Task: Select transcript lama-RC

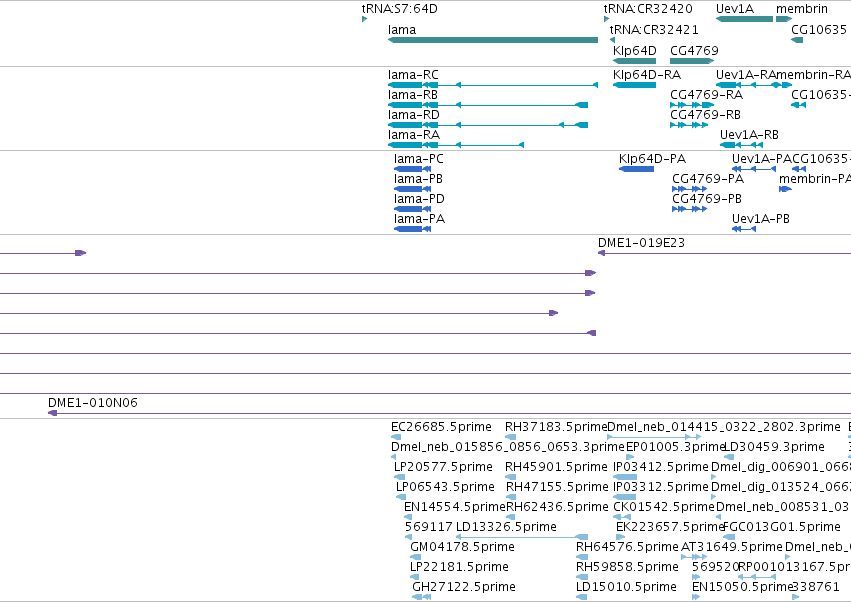Action: point(493,85)
